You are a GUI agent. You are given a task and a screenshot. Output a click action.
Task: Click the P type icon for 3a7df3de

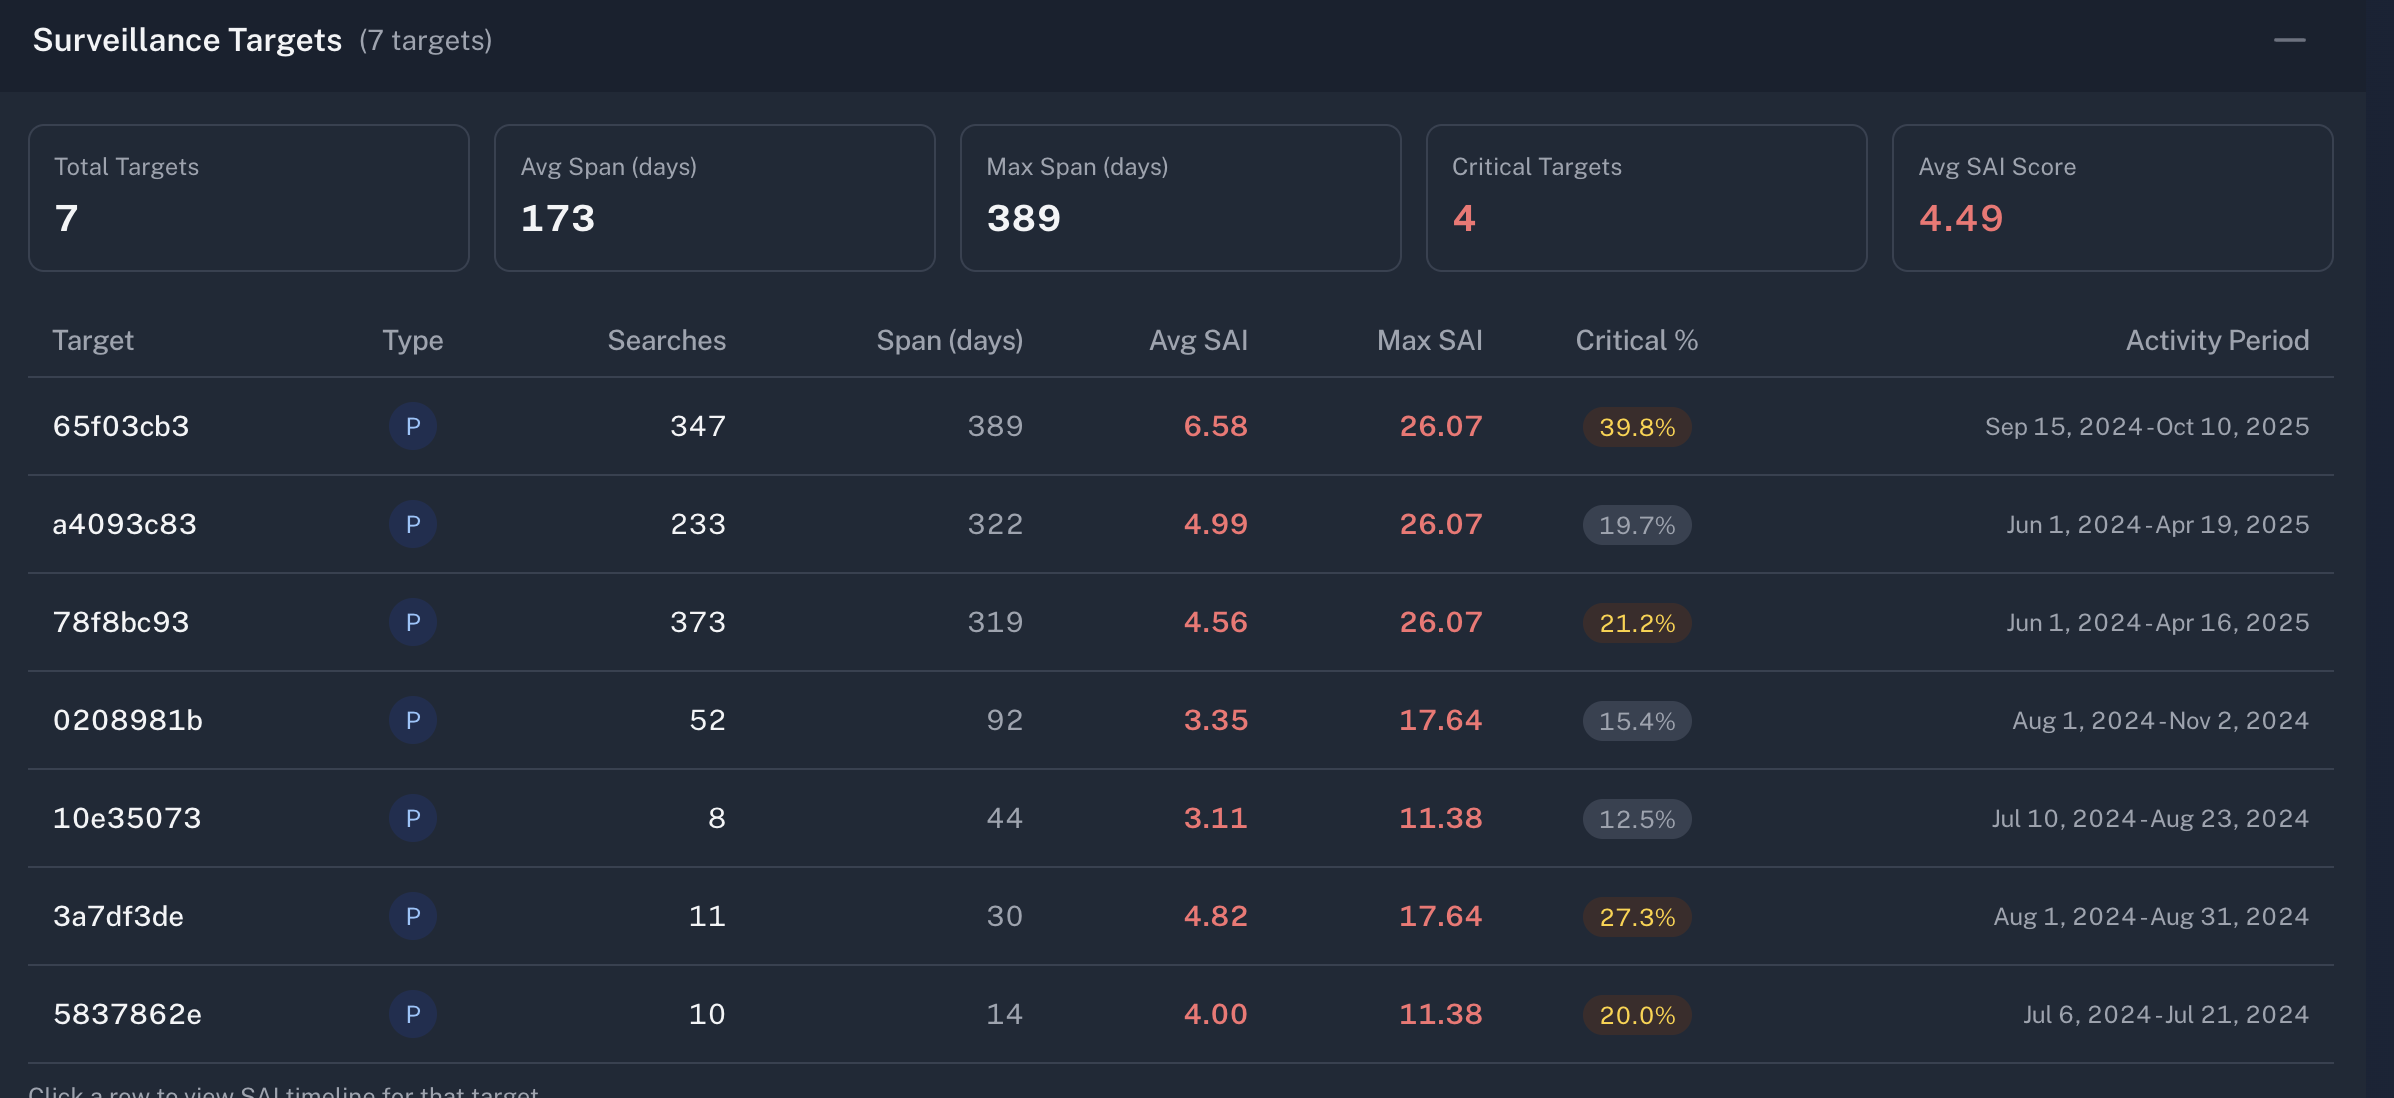pos(412,917)
